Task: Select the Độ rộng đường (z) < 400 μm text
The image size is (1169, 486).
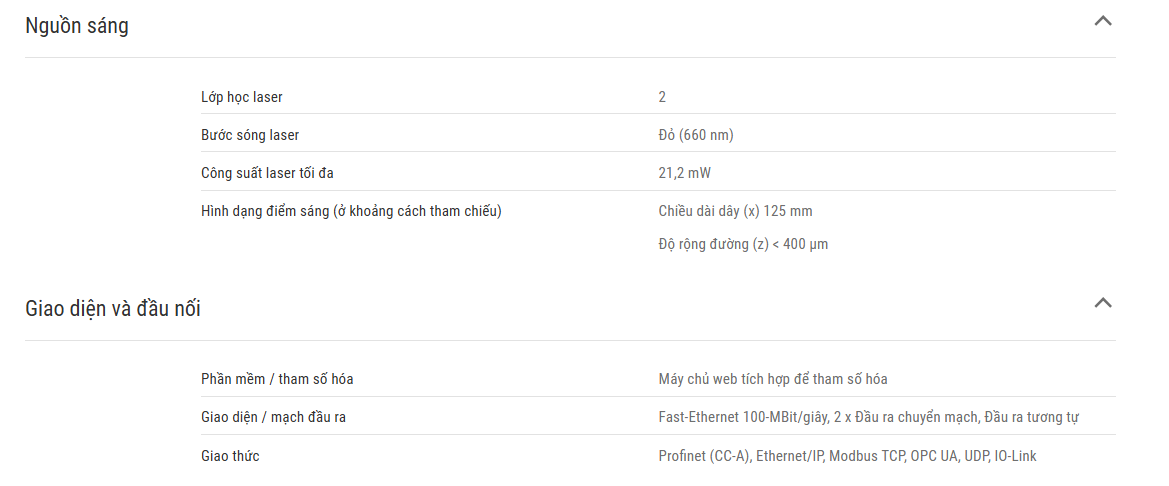Action: coord(743,244)
